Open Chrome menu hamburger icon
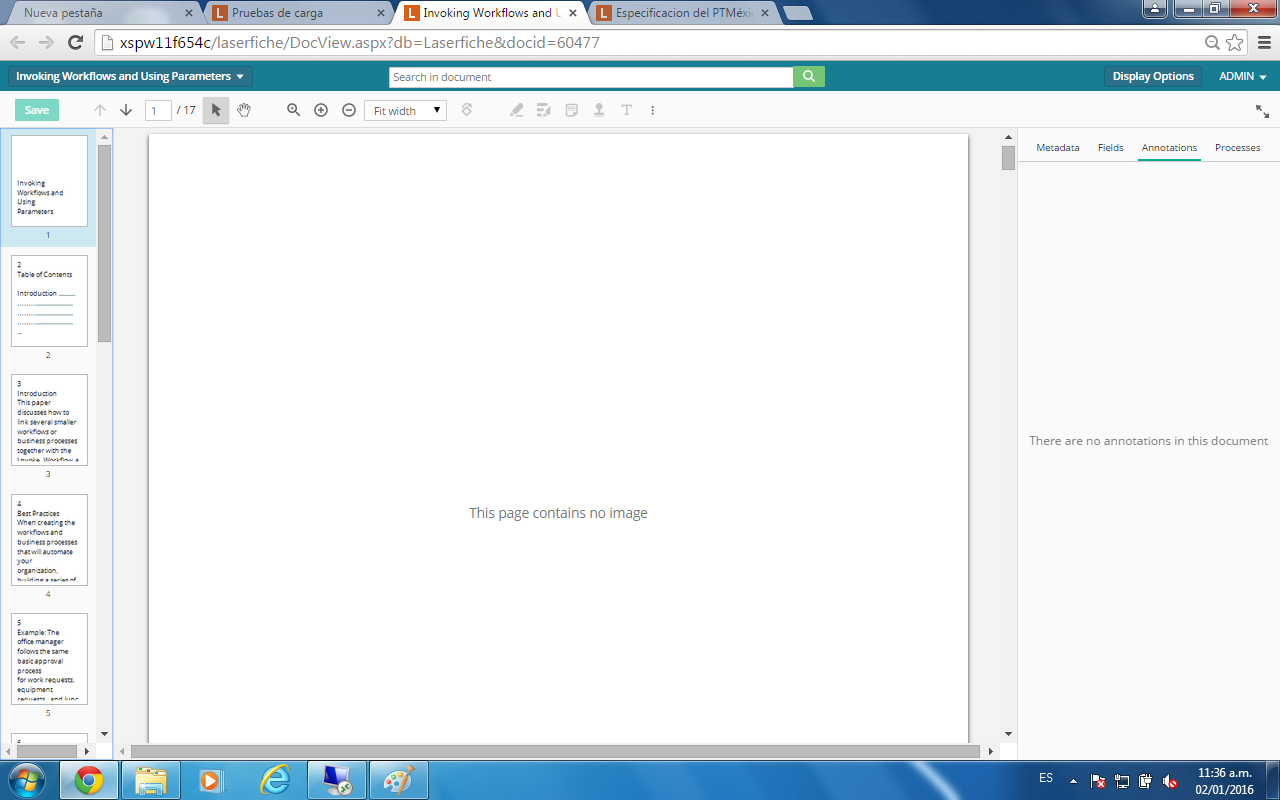This screenshot has width=1280, height=800. click(x=1264, y=42)
